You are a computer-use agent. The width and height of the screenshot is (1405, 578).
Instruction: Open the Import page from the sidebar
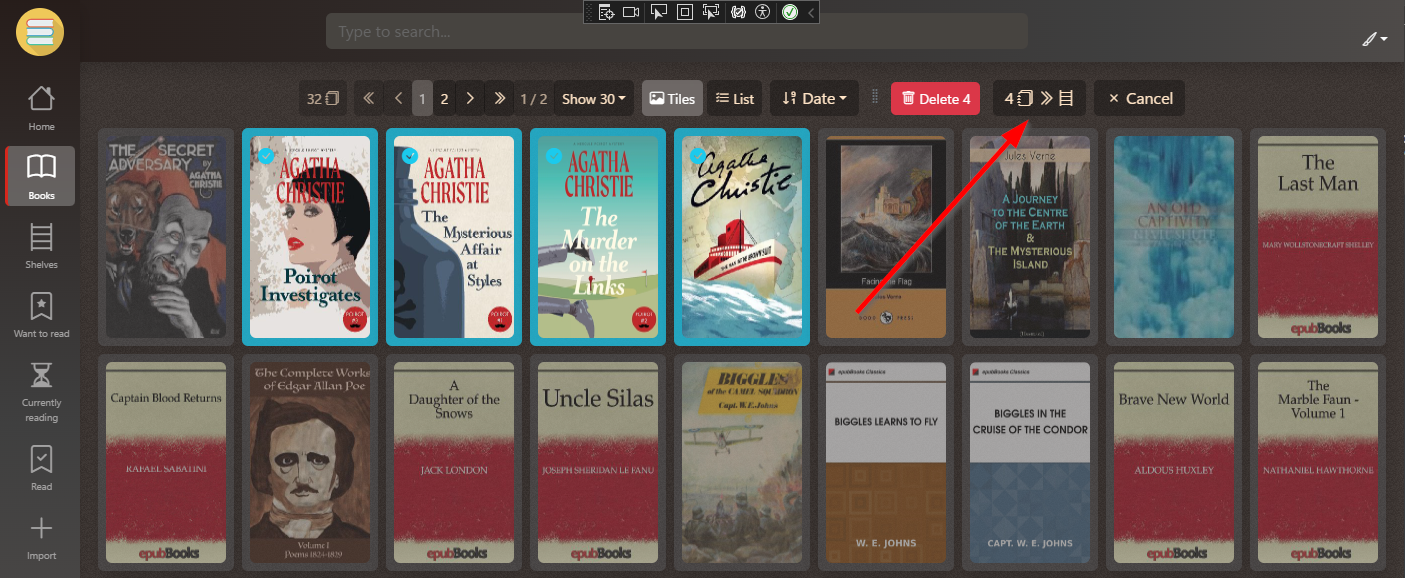point(41,539)
